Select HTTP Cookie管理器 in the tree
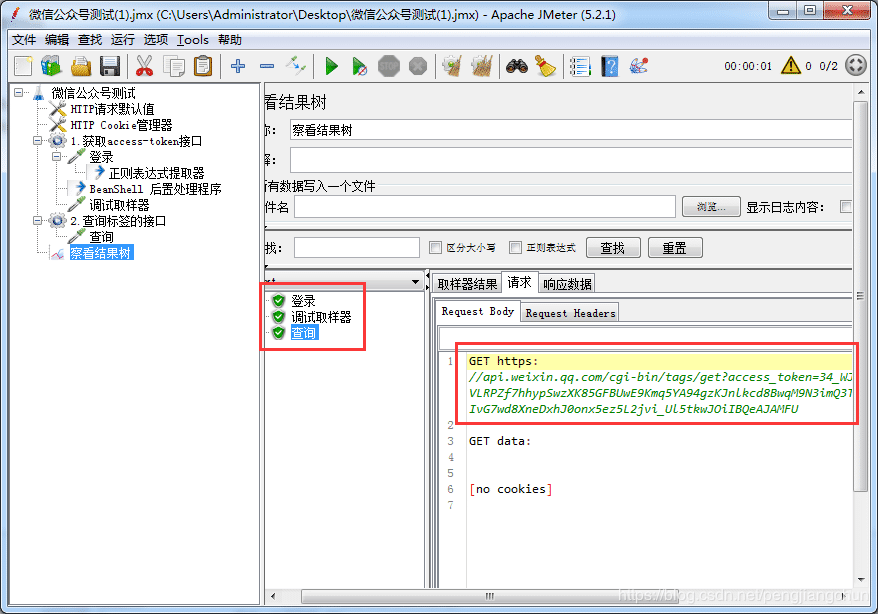This screenshot has height=614, width=878. click(122, 125)
